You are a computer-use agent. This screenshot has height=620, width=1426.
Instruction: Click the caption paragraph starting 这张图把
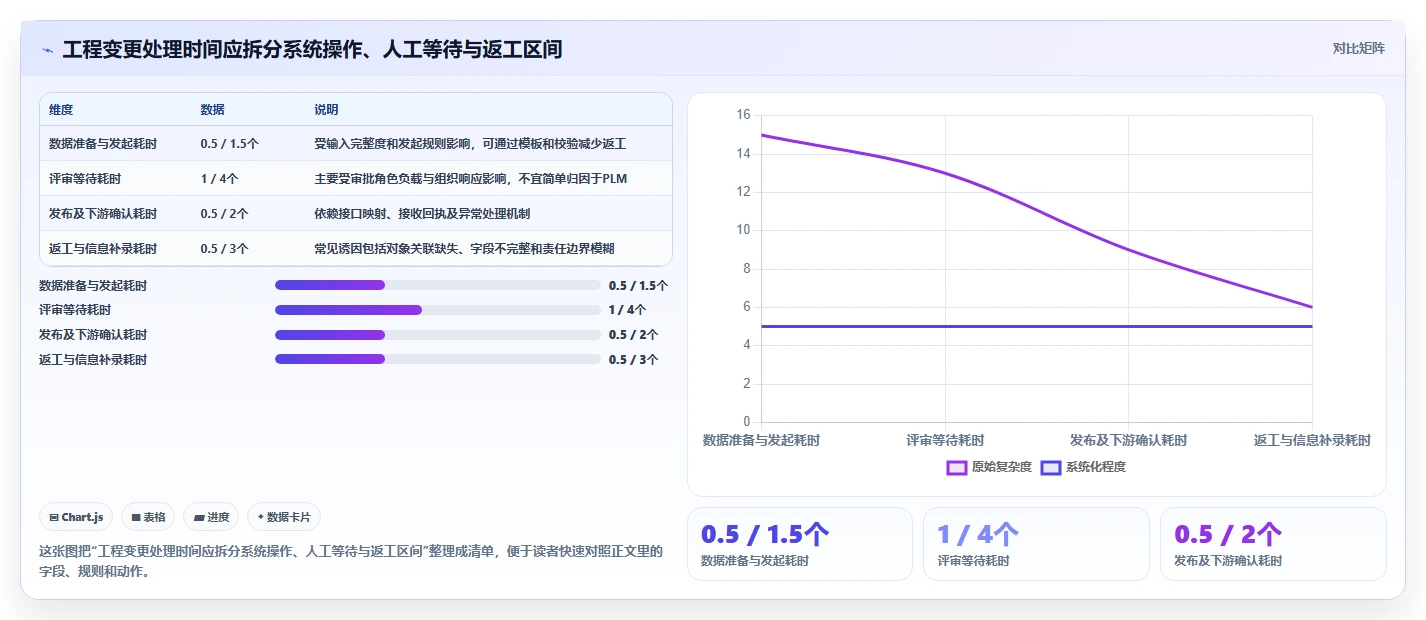coord(351,562)
